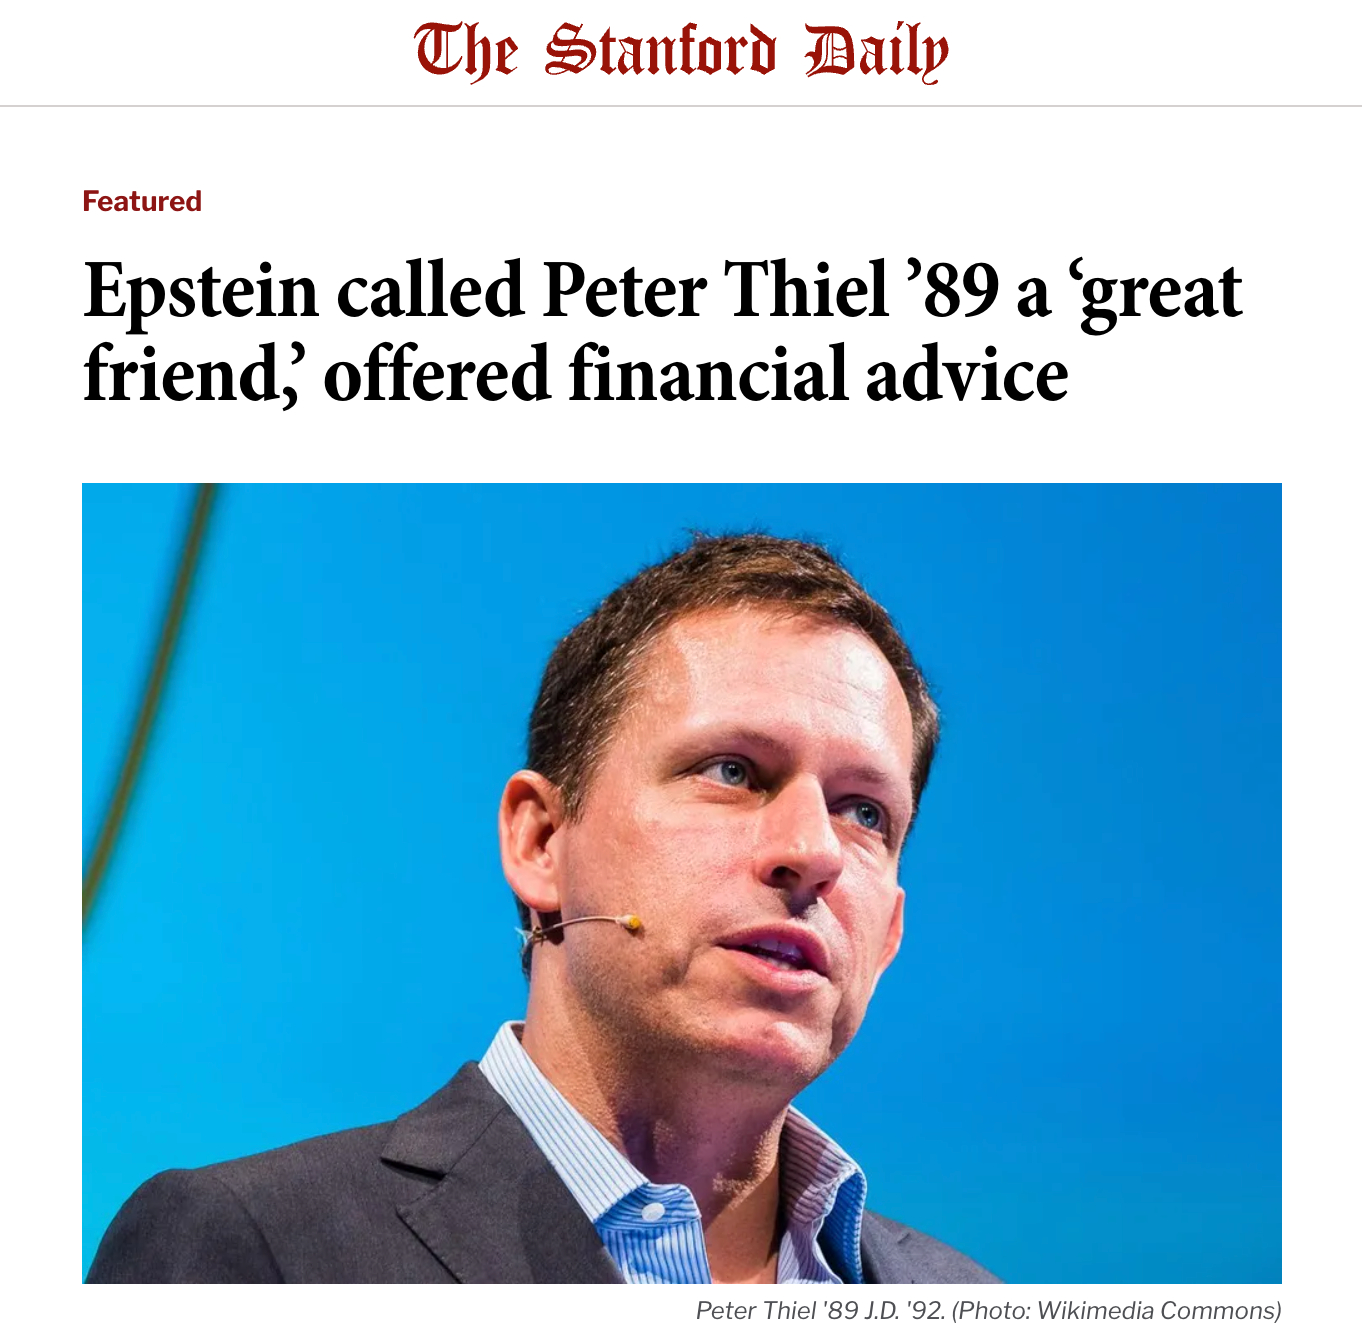The image size is (1362, 1340).
Task: Click the photo caption 'Peter Thiel '89 J.D. '92'
Action: pos(820,1310)
